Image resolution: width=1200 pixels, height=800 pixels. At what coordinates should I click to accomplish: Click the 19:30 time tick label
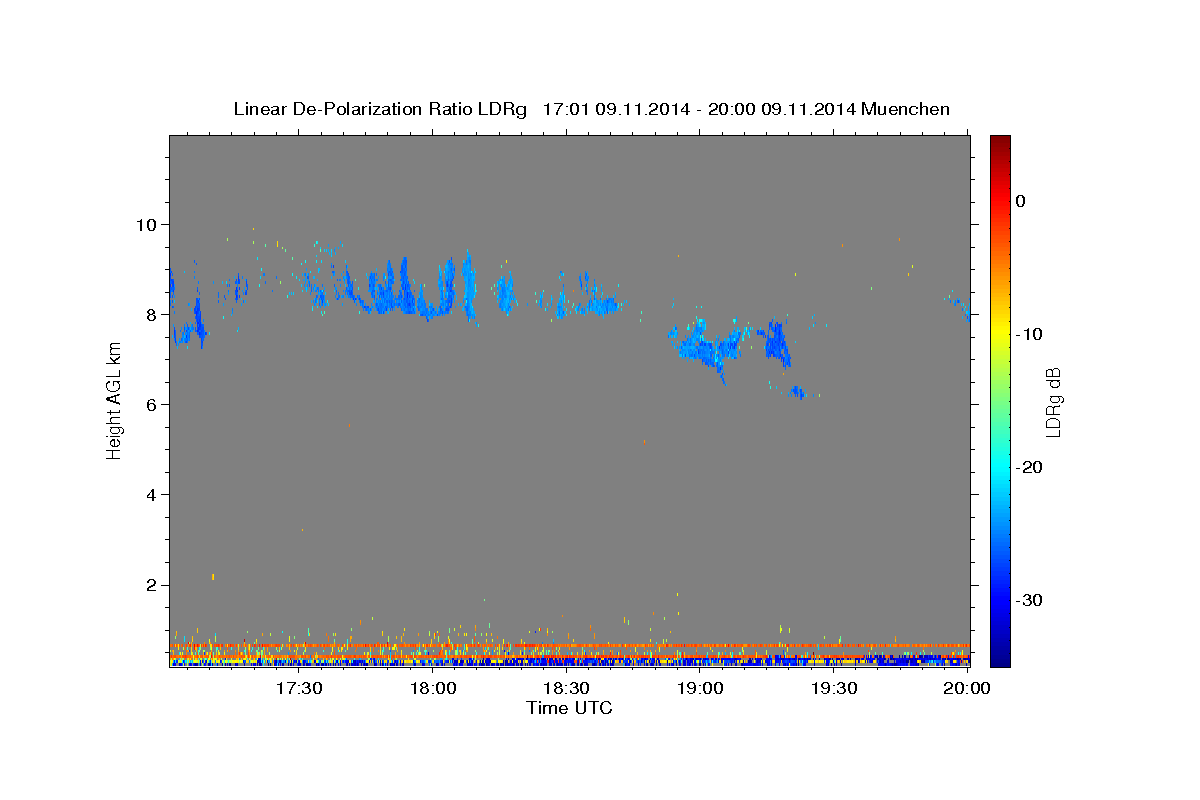tap(834, 688)
